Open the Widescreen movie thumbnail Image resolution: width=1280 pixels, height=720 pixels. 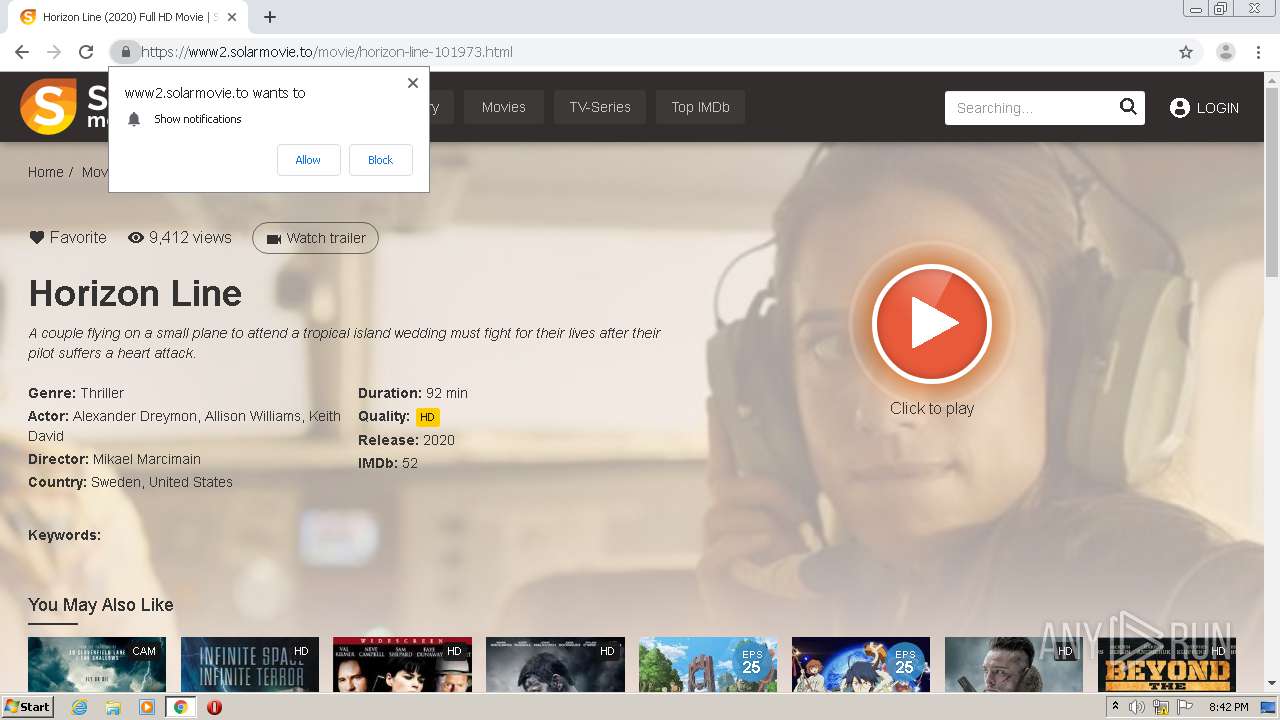tap(402, 664)
